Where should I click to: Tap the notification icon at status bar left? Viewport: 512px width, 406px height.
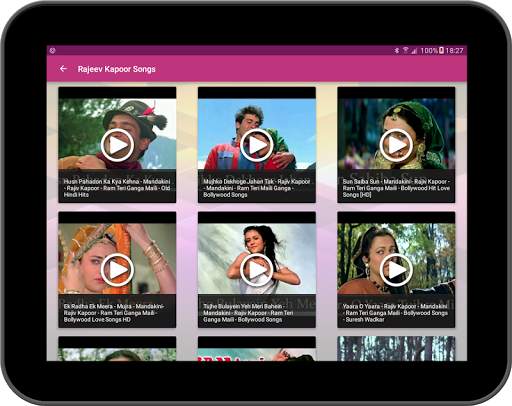pyautogui.click(x=52, y=50)
